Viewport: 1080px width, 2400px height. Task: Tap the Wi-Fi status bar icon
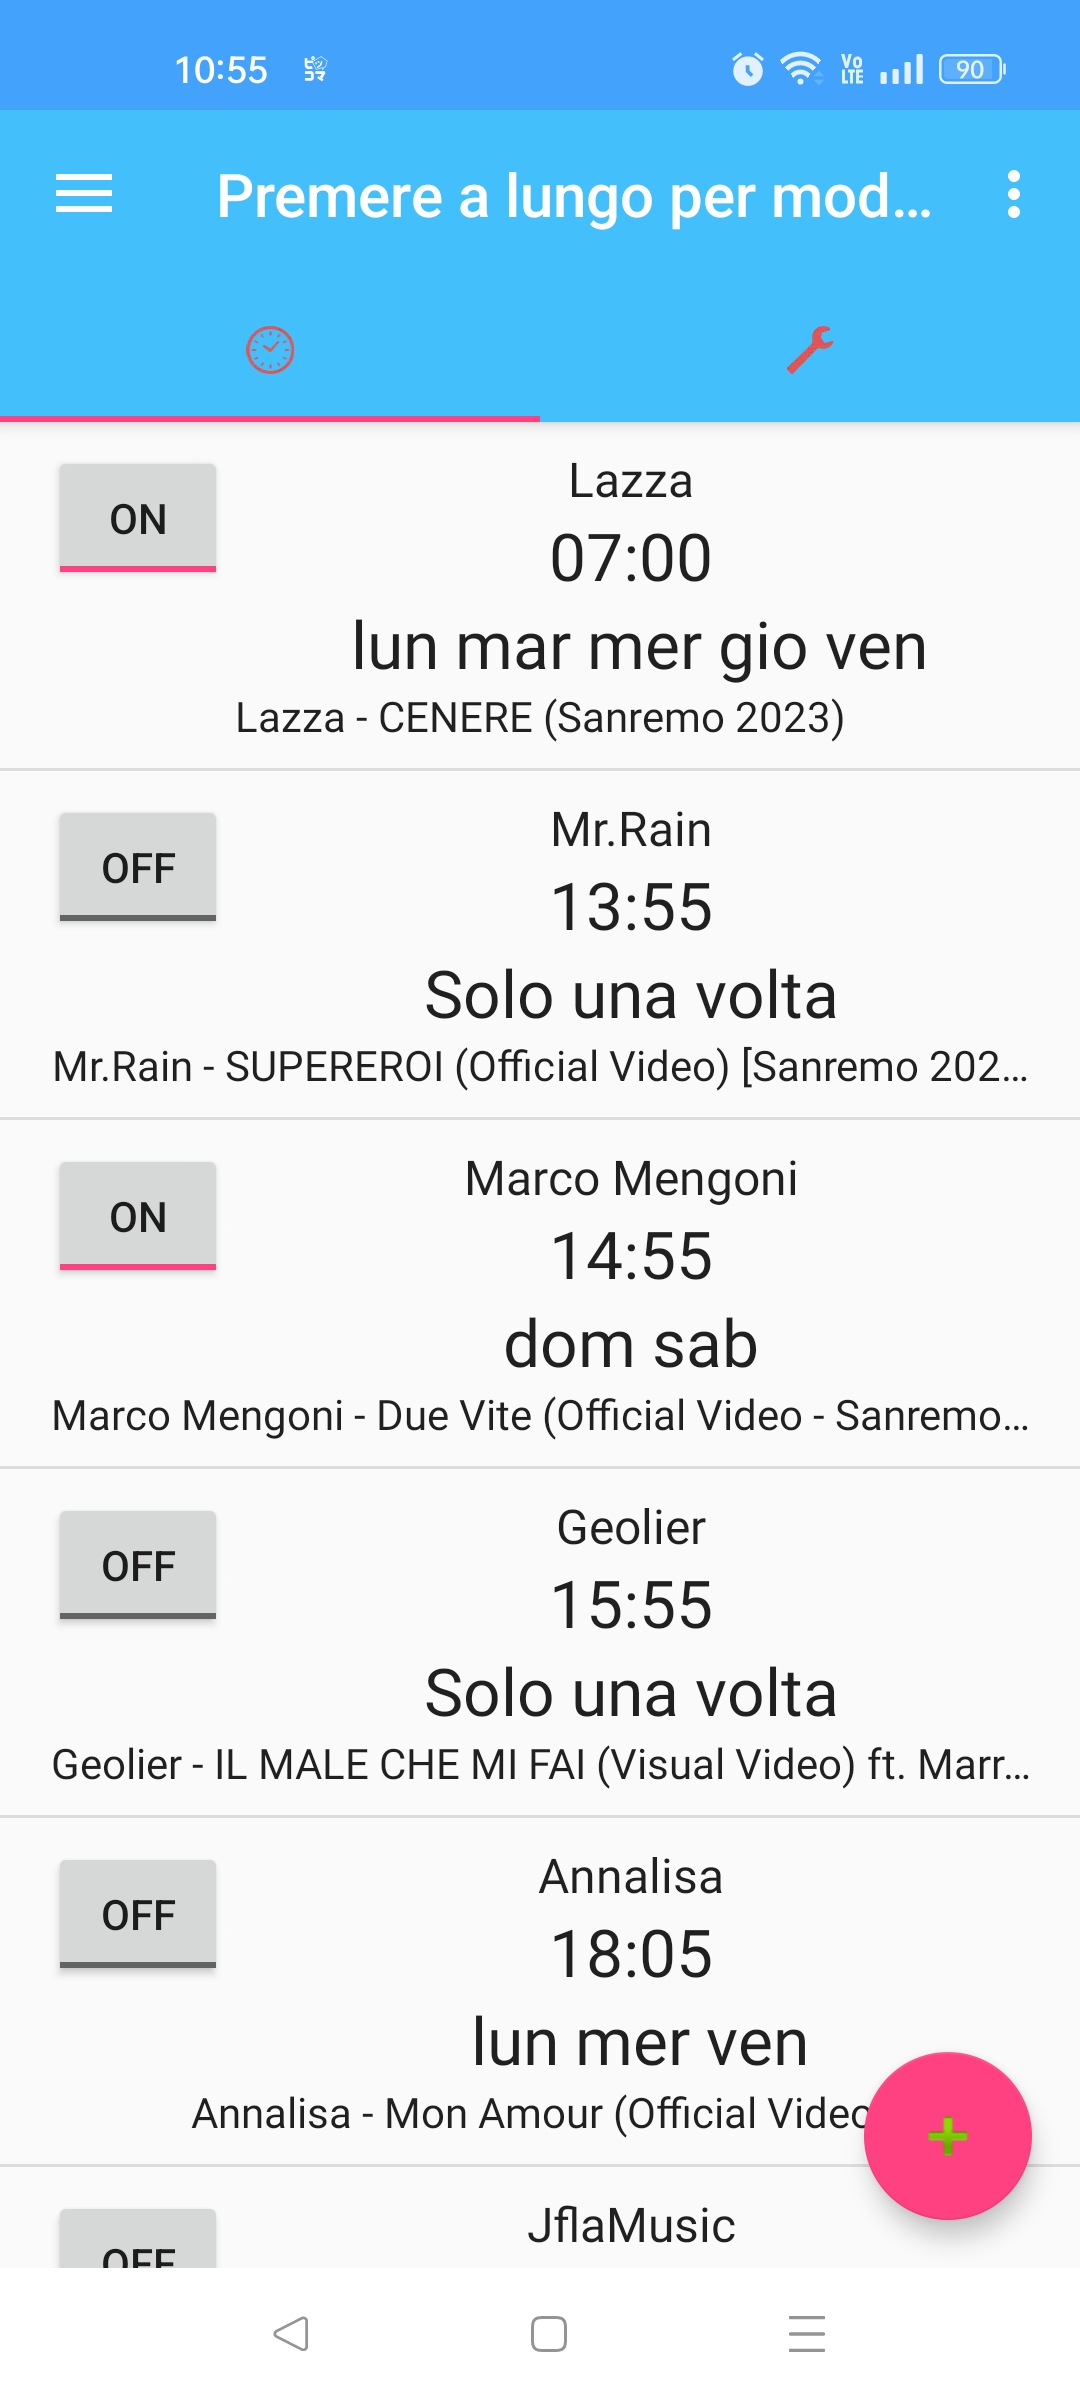800,69
